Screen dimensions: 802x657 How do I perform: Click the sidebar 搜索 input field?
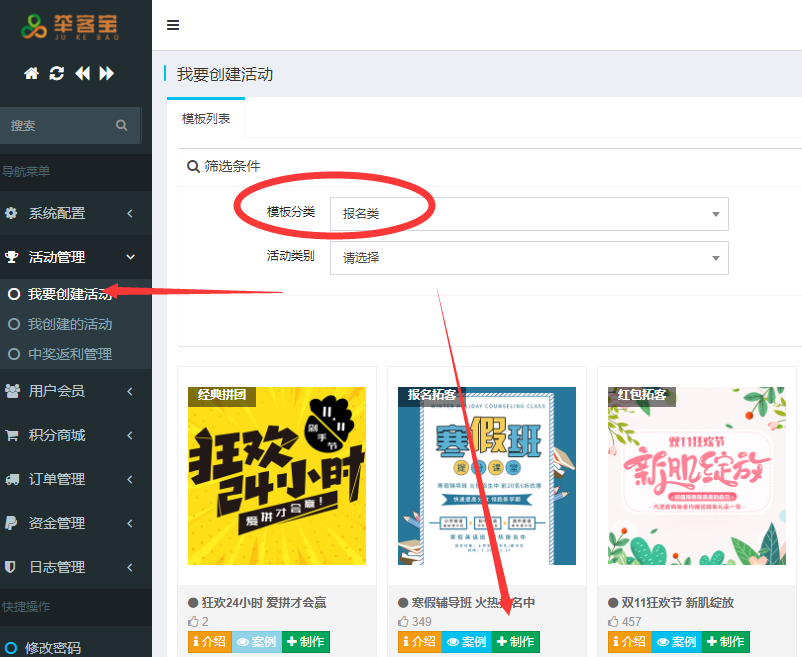pos(70,125)
